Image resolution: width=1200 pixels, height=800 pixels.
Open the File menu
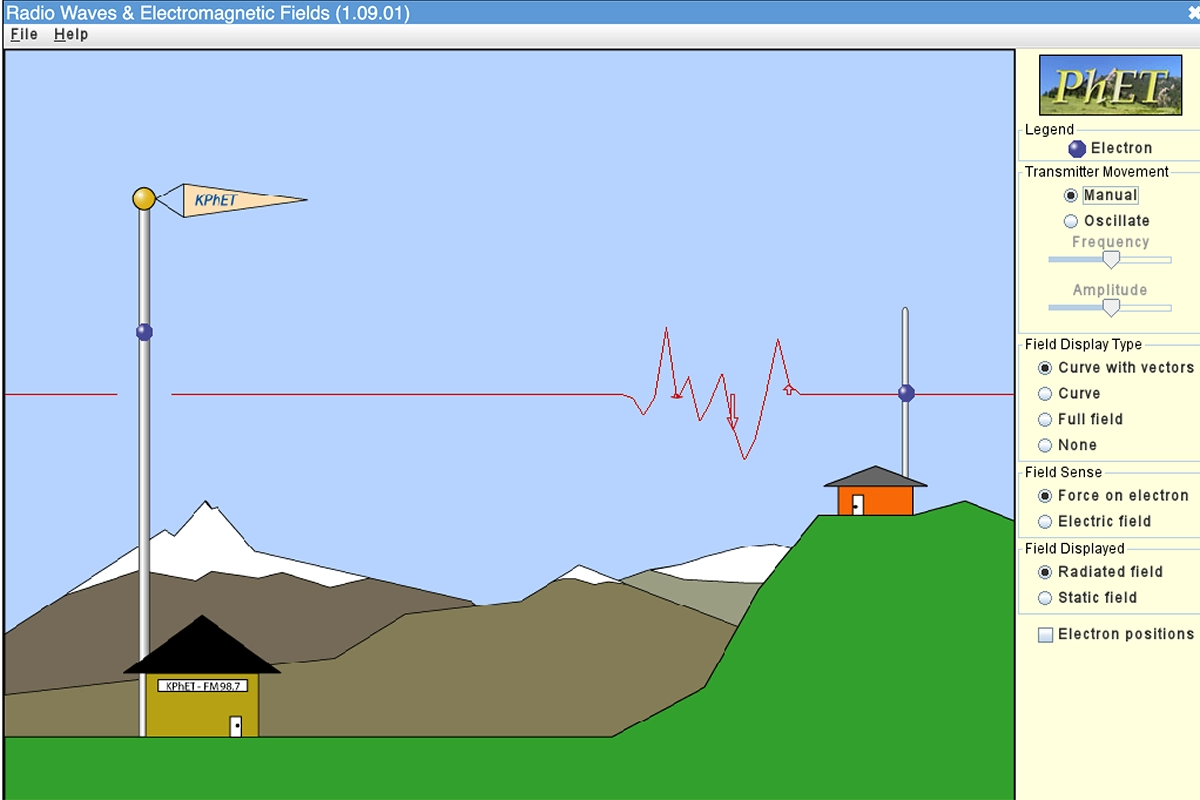pos(24,34)
